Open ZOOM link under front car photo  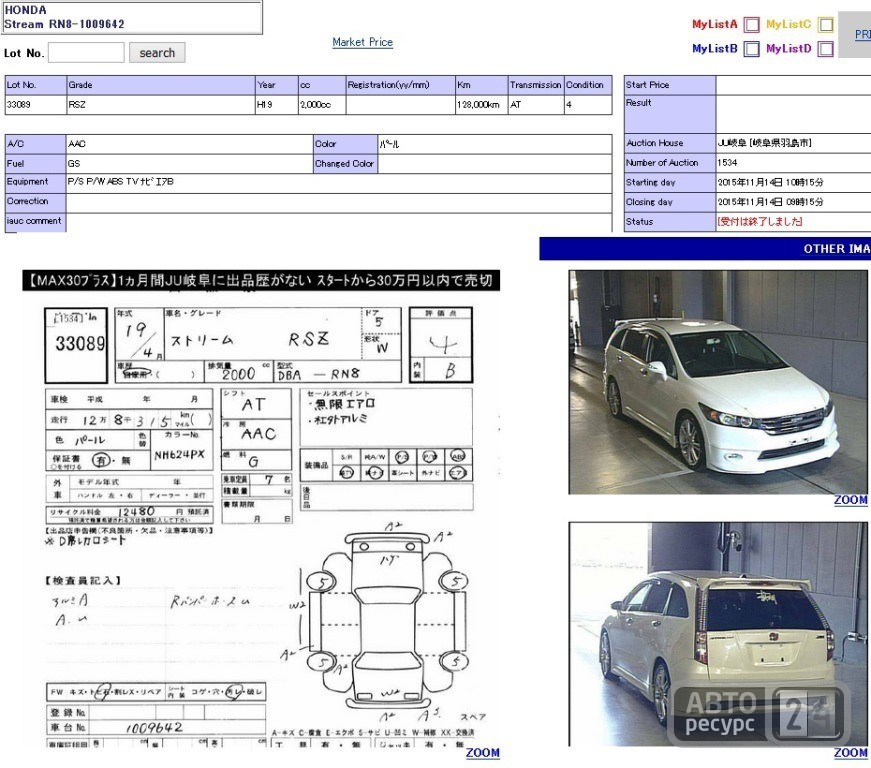click(850, 500)
